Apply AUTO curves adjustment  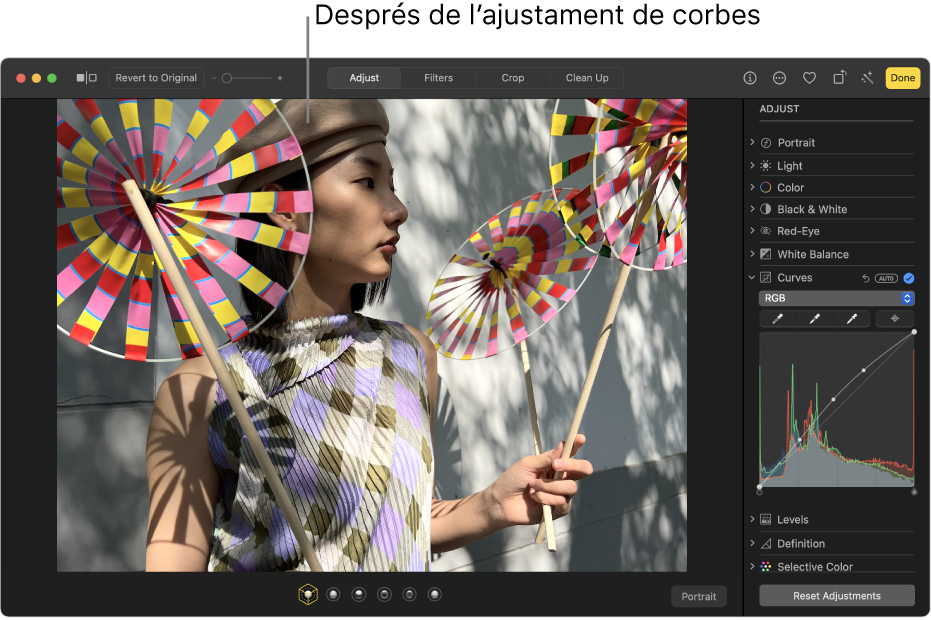886,278
